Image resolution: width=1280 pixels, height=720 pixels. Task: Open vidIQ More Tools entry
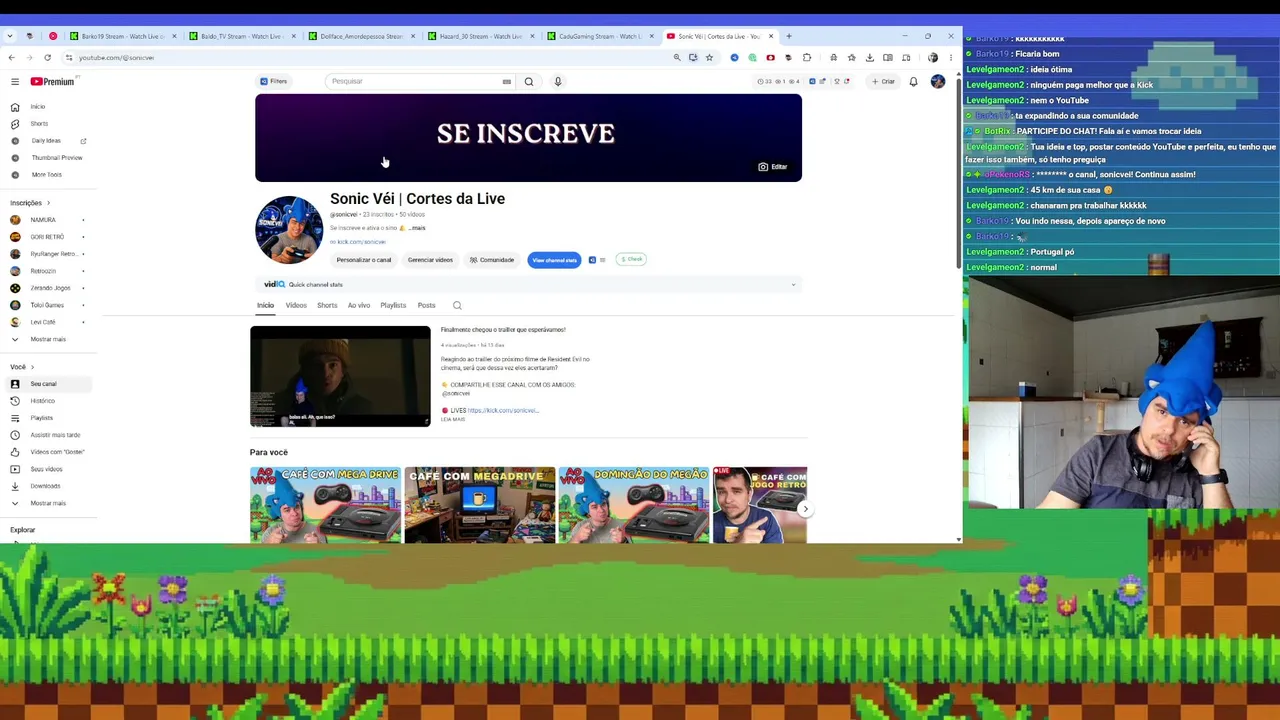[47, 175]
